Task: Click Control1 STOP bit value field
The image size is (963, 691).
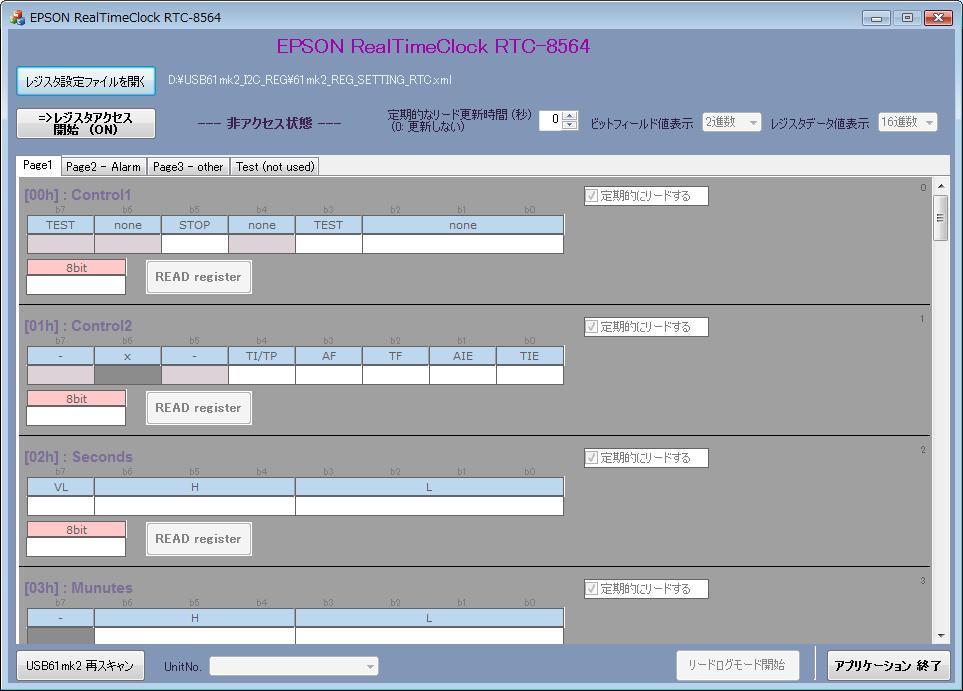Action: (x=195, y=244)
